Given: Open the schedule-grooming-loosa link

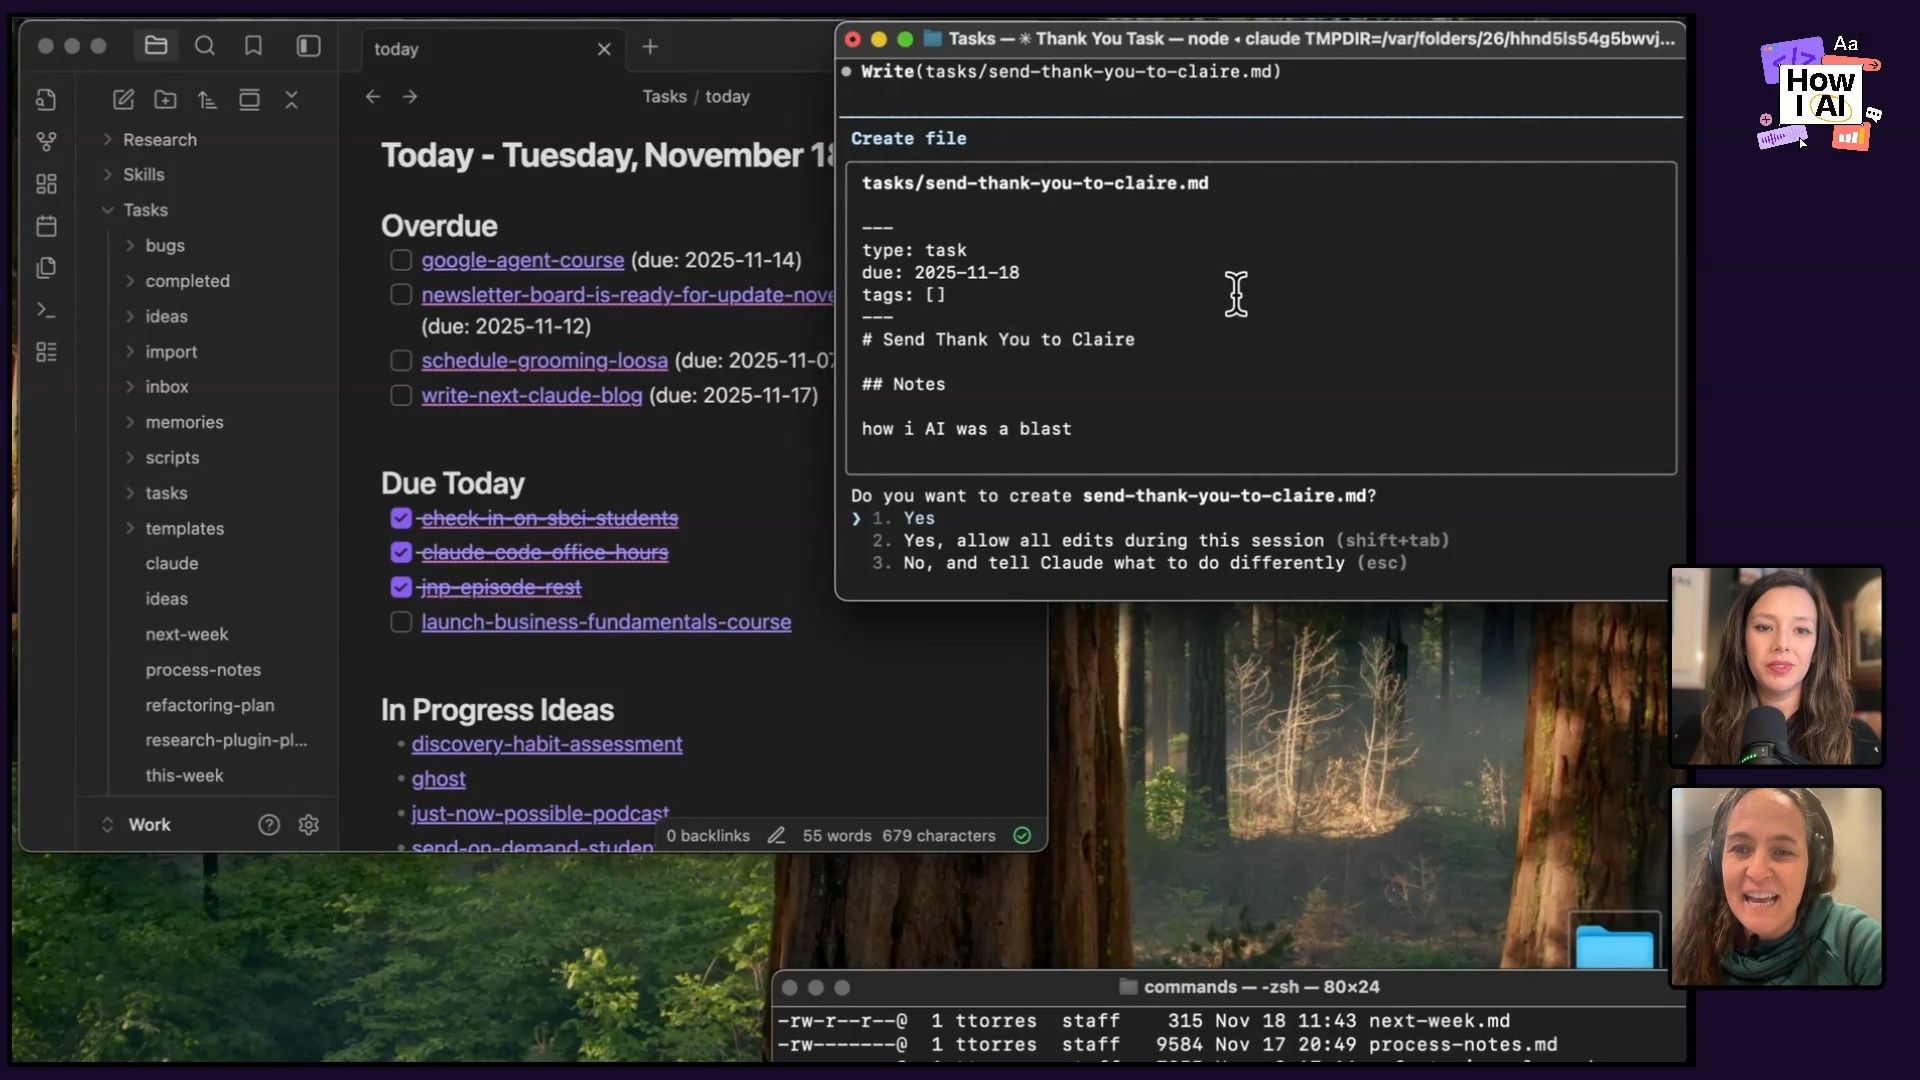Looking at the screenshot, I should coord(544,360).
